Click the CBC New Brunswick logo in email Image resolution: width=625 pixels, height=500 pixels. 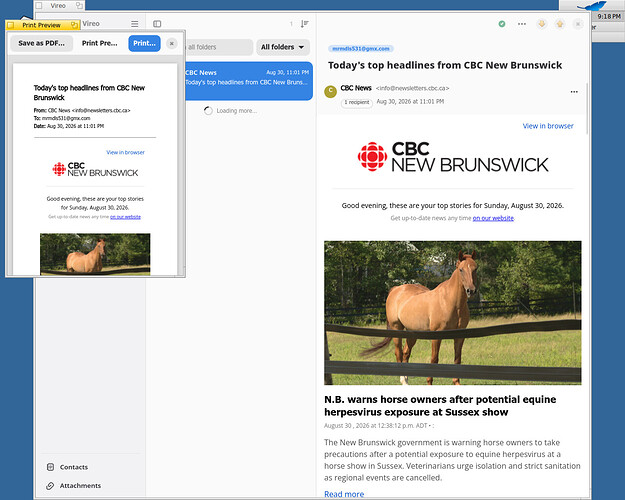[453, 157]
